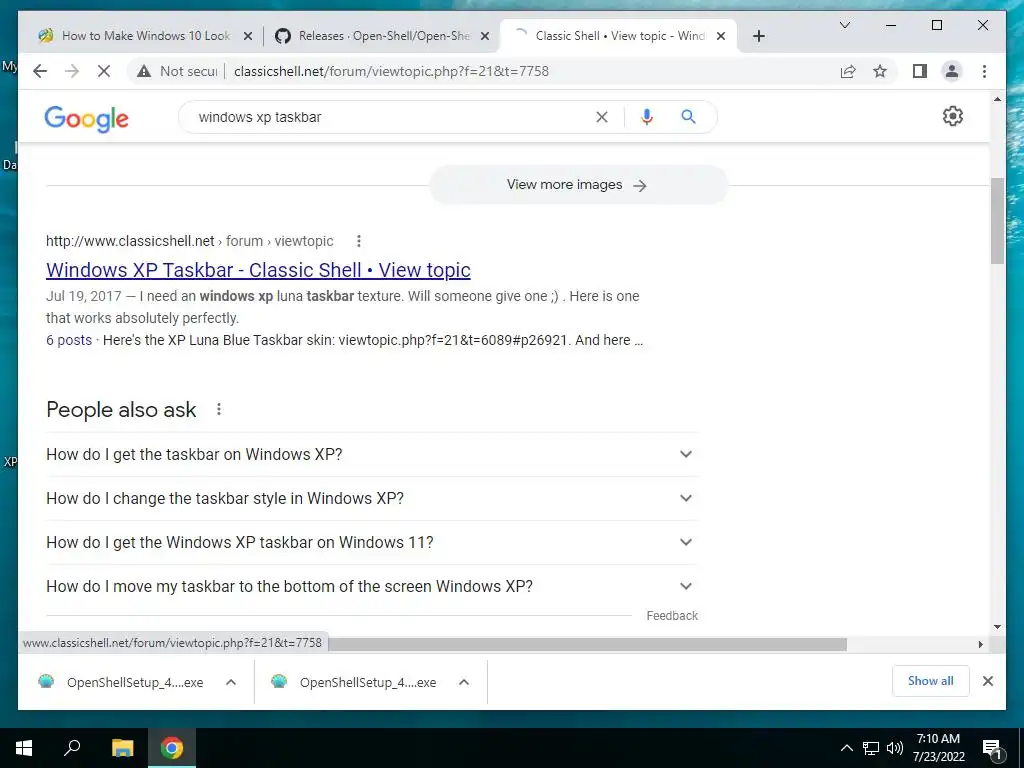Open second OpenShellSetup download options arrow
1024x768 pixels.
tap(464, 682)
